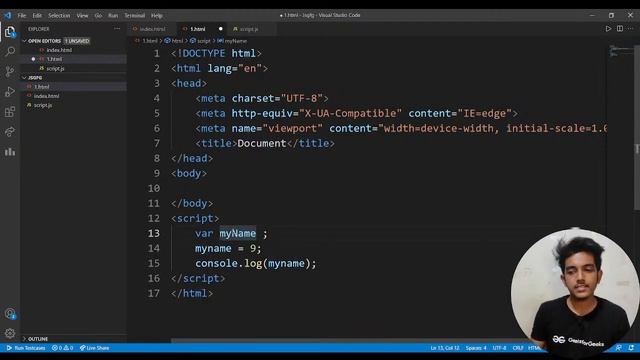Open the Run and Debug view
640x360 pixels.
pos(10,91)
